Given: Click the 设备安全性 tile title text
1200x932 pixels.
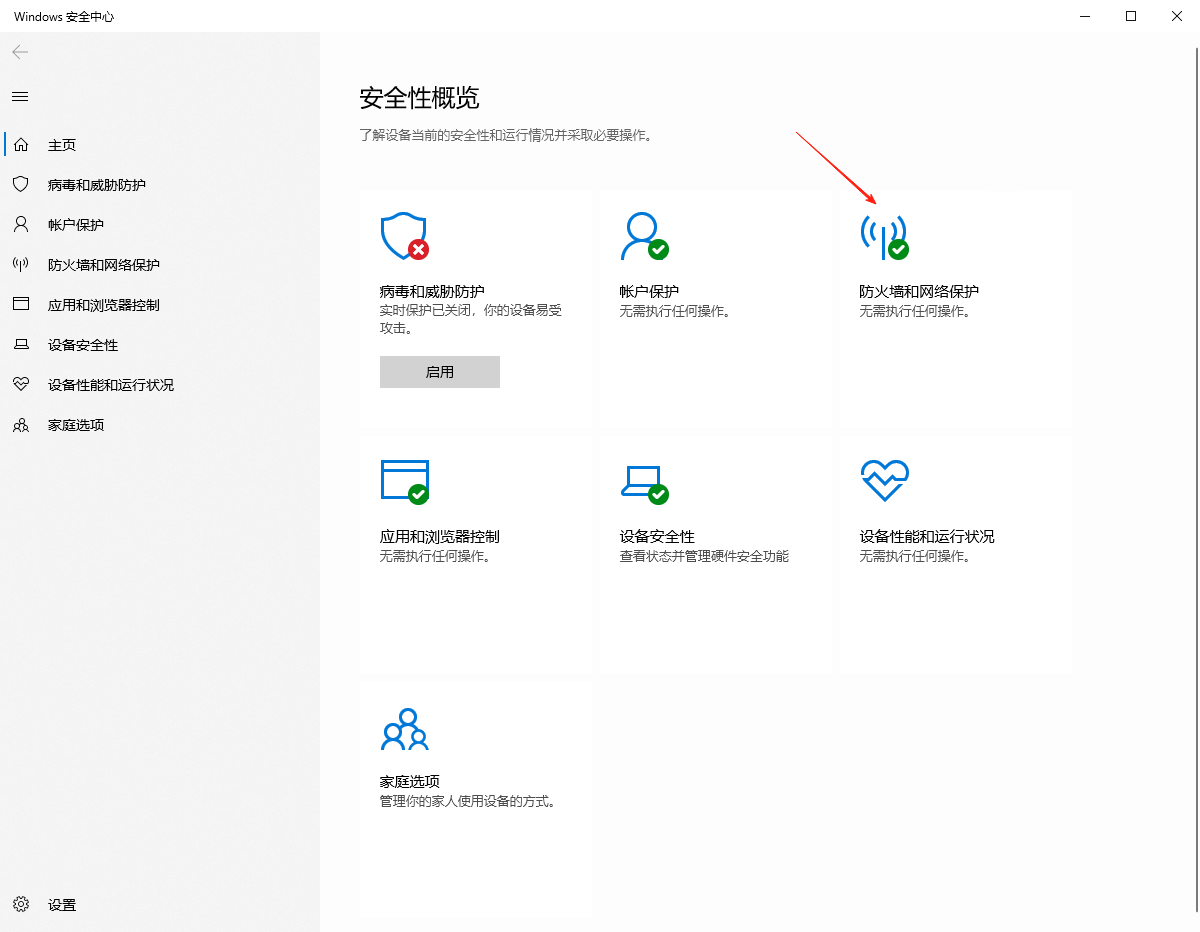Looking at the screenshot, I should [x=657, y=537].
